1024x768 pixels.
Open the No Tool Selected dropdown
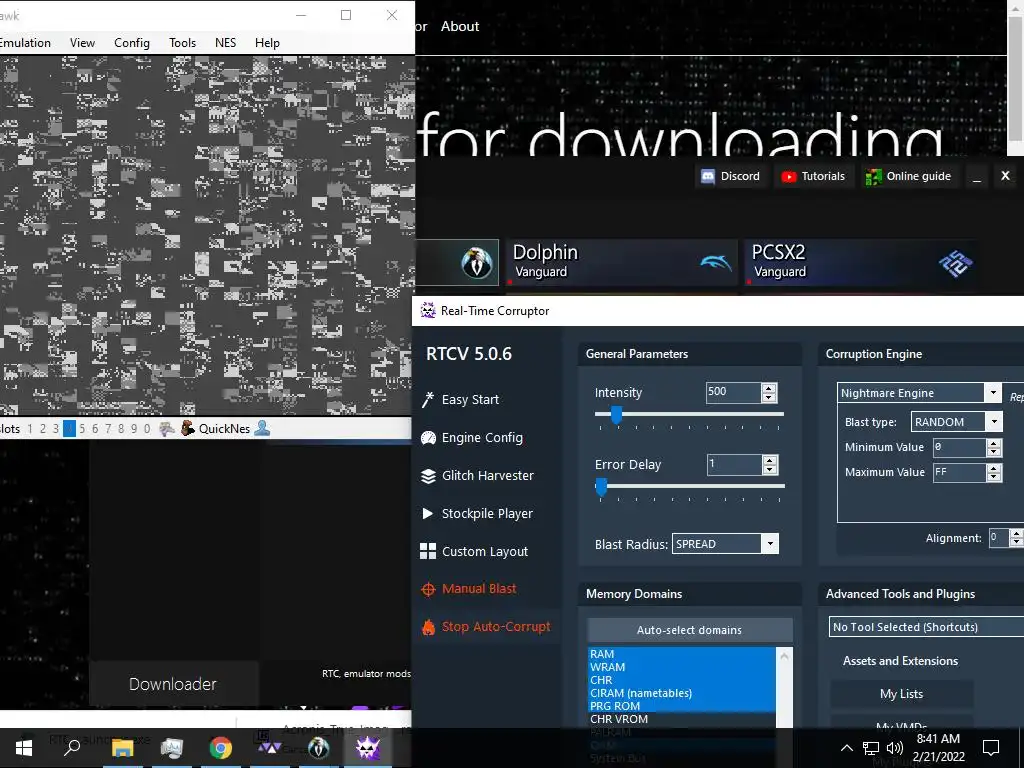pos(927,627)
